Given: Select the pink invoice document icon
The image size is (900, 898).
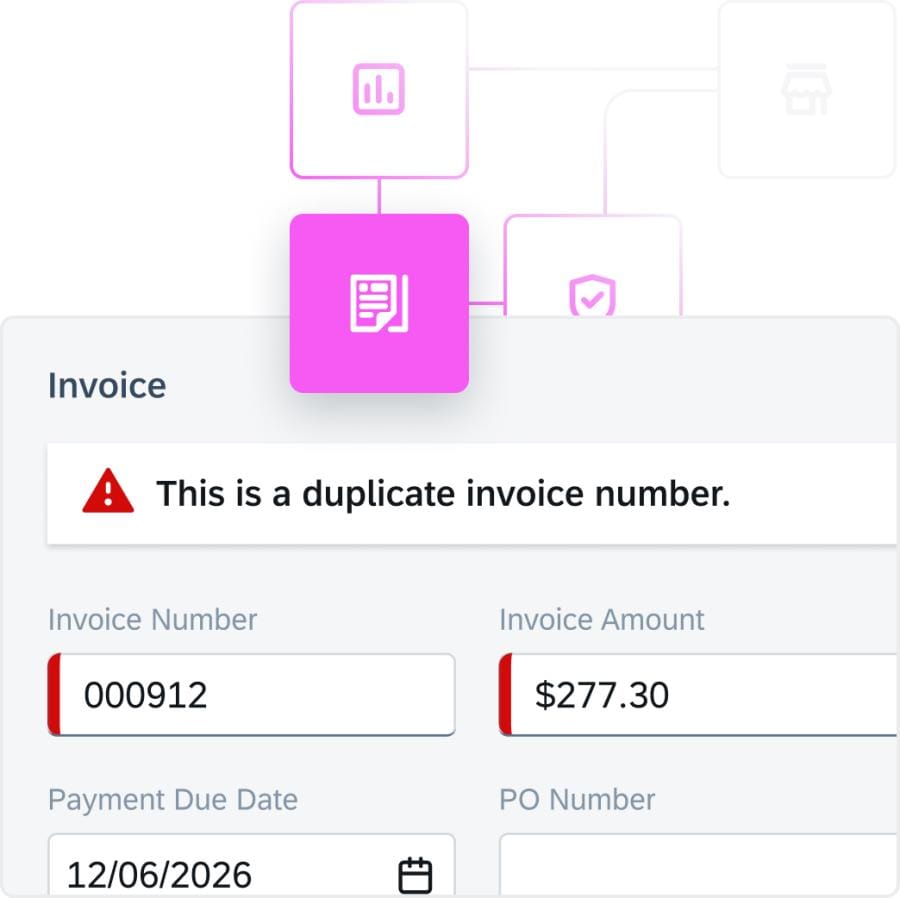Looking at the screenshot, I should pyautogui.click(x=379, y=303).
